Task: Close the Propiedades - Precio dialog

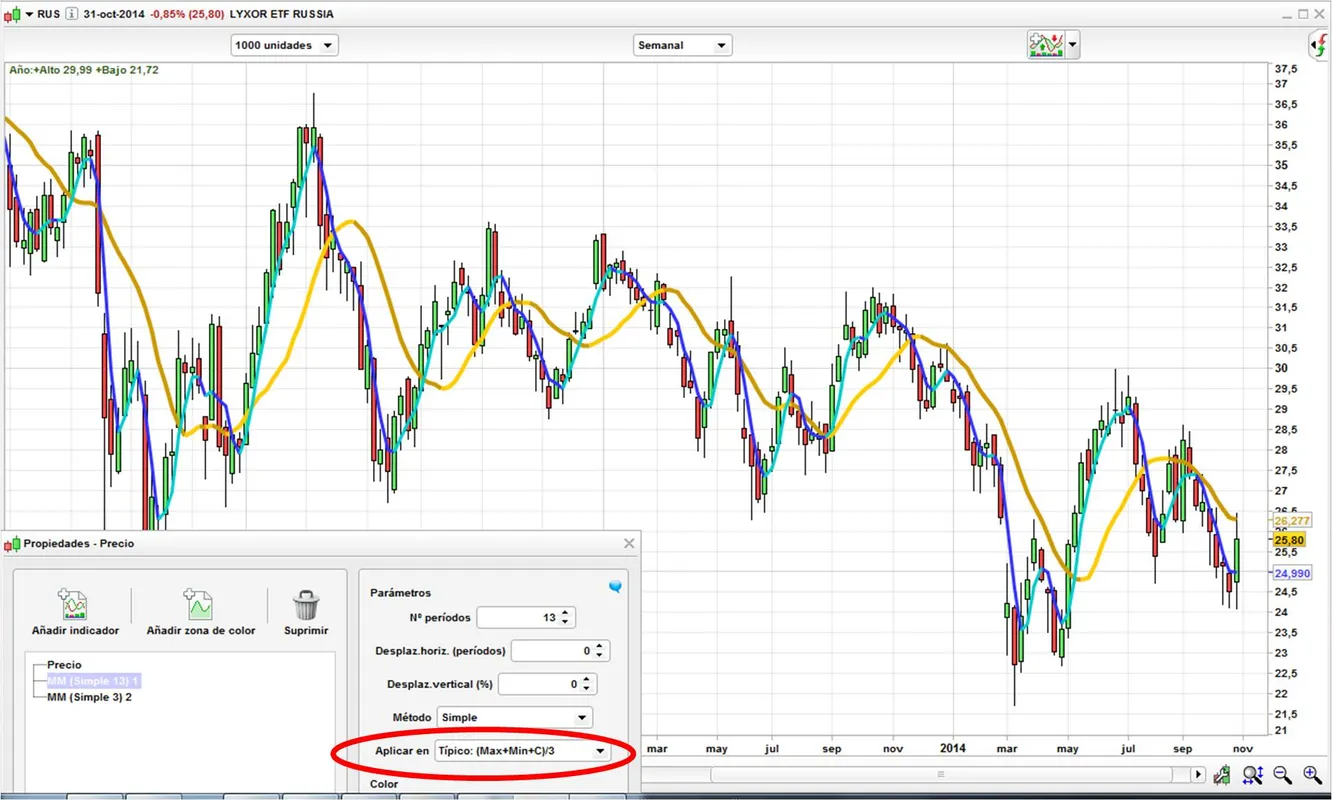Action: 629,543
